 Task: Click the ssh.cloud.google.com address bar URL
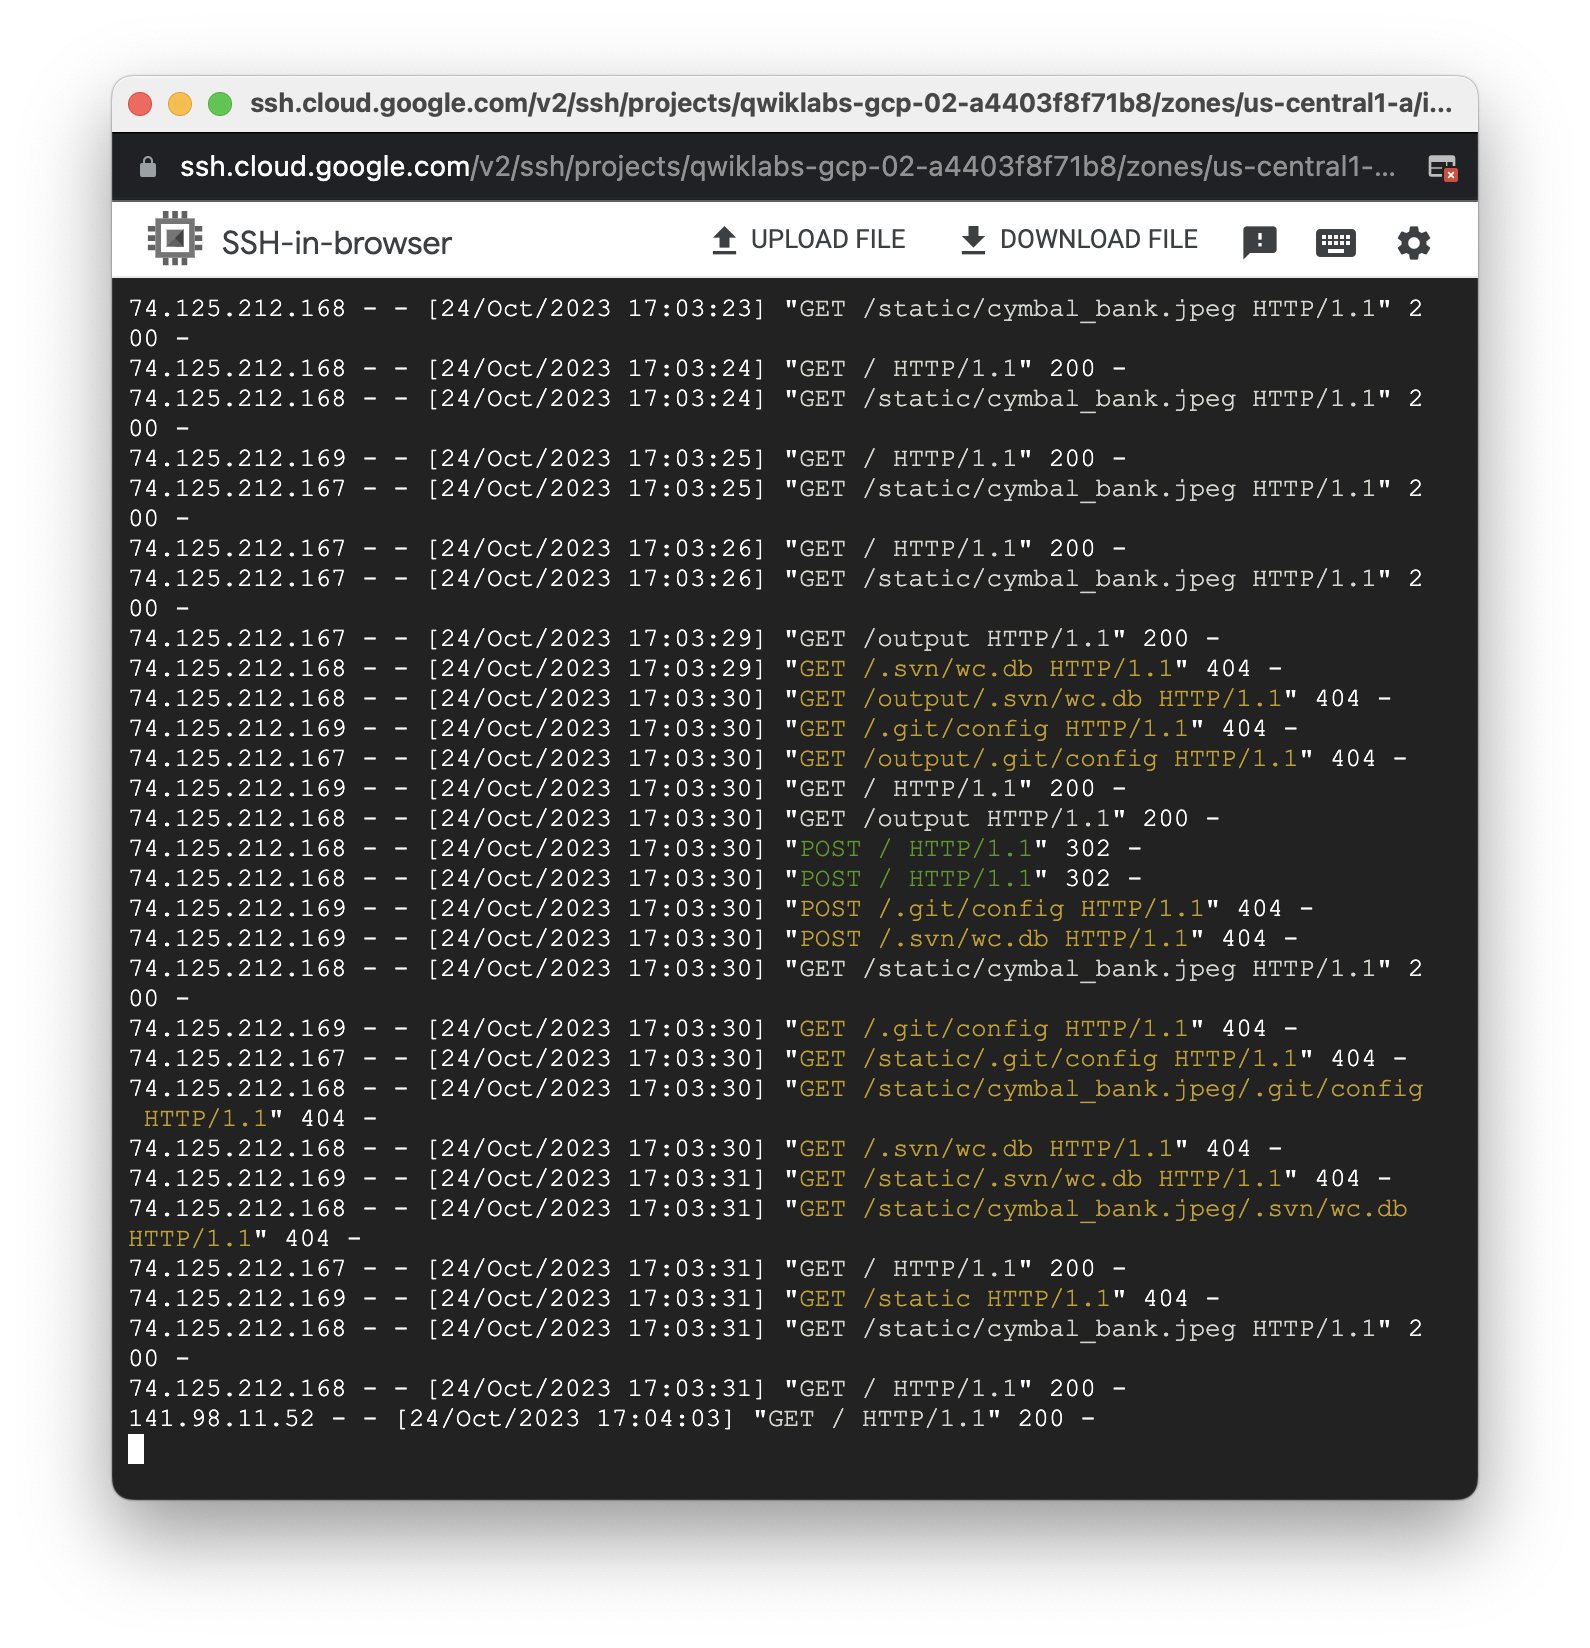click(x=787, y=167)
